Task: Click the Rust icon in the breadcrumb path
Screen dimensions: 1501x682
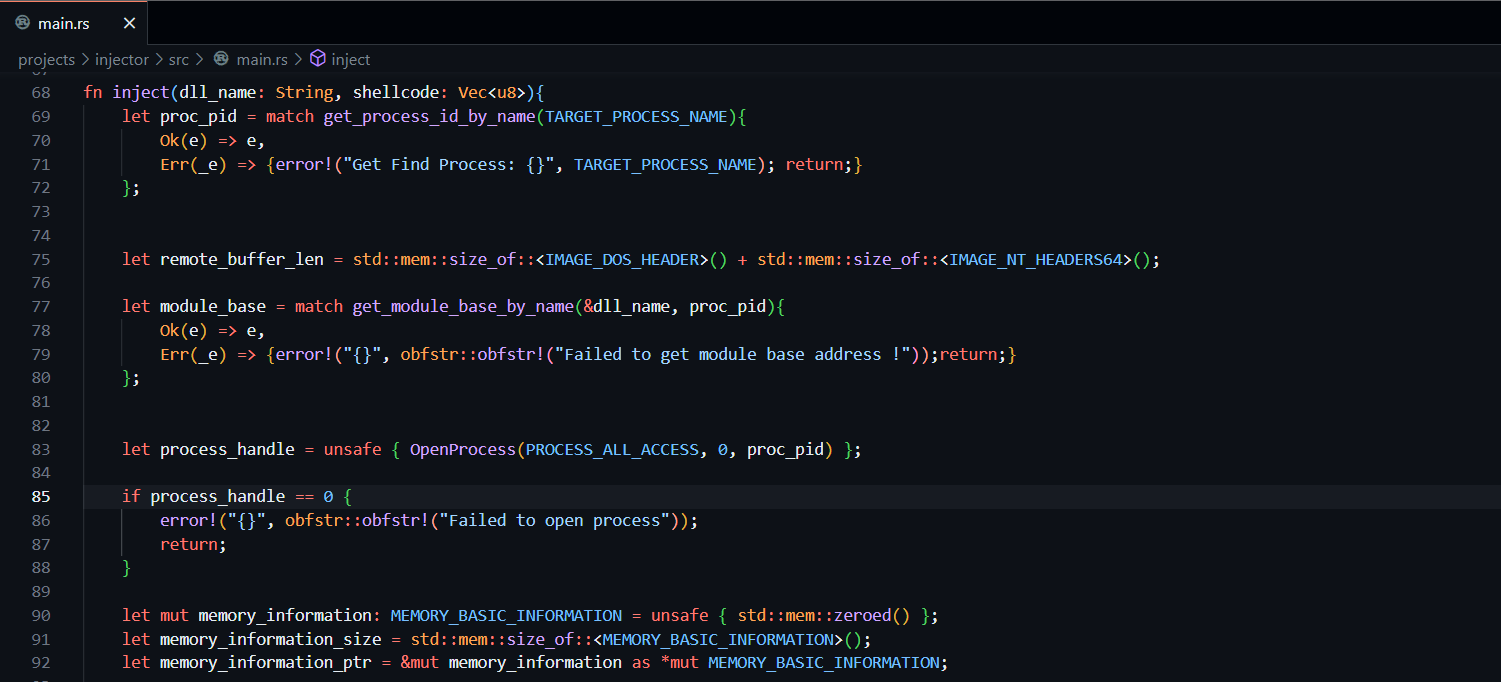Action: (x=221, y=59)
